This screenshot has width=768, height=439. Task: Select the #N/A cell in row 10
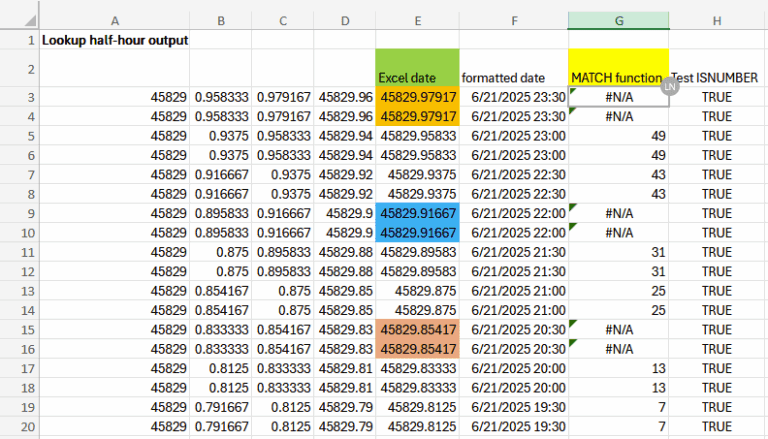coord(619,233)
